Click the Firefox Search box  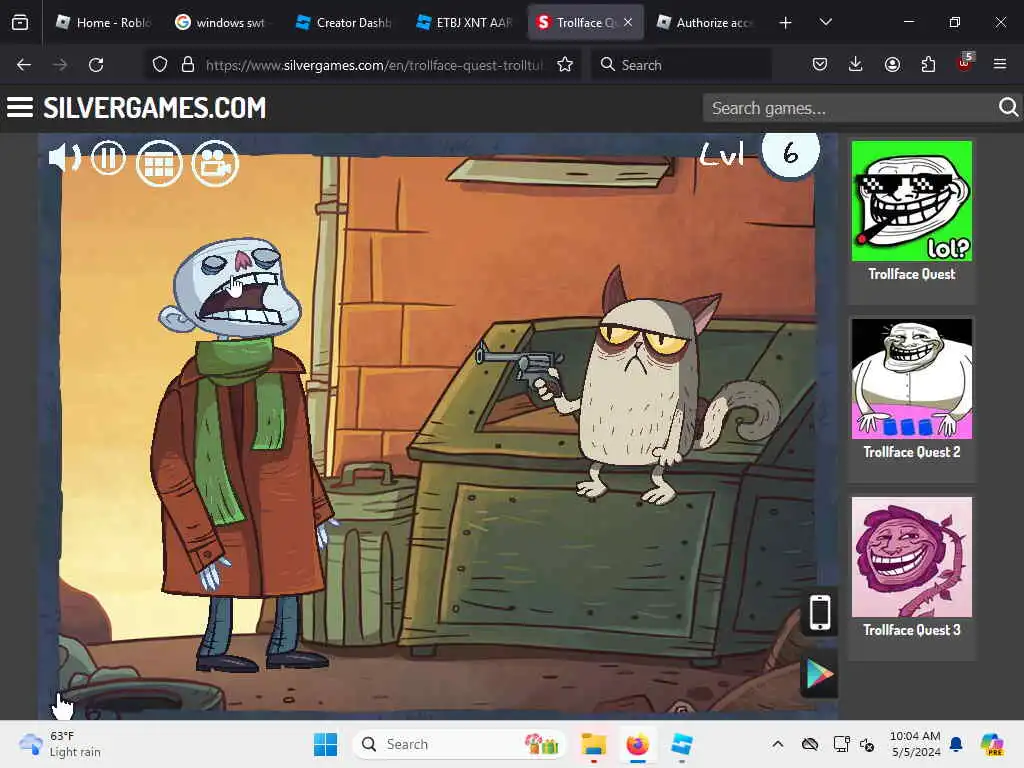pos(682,65)
